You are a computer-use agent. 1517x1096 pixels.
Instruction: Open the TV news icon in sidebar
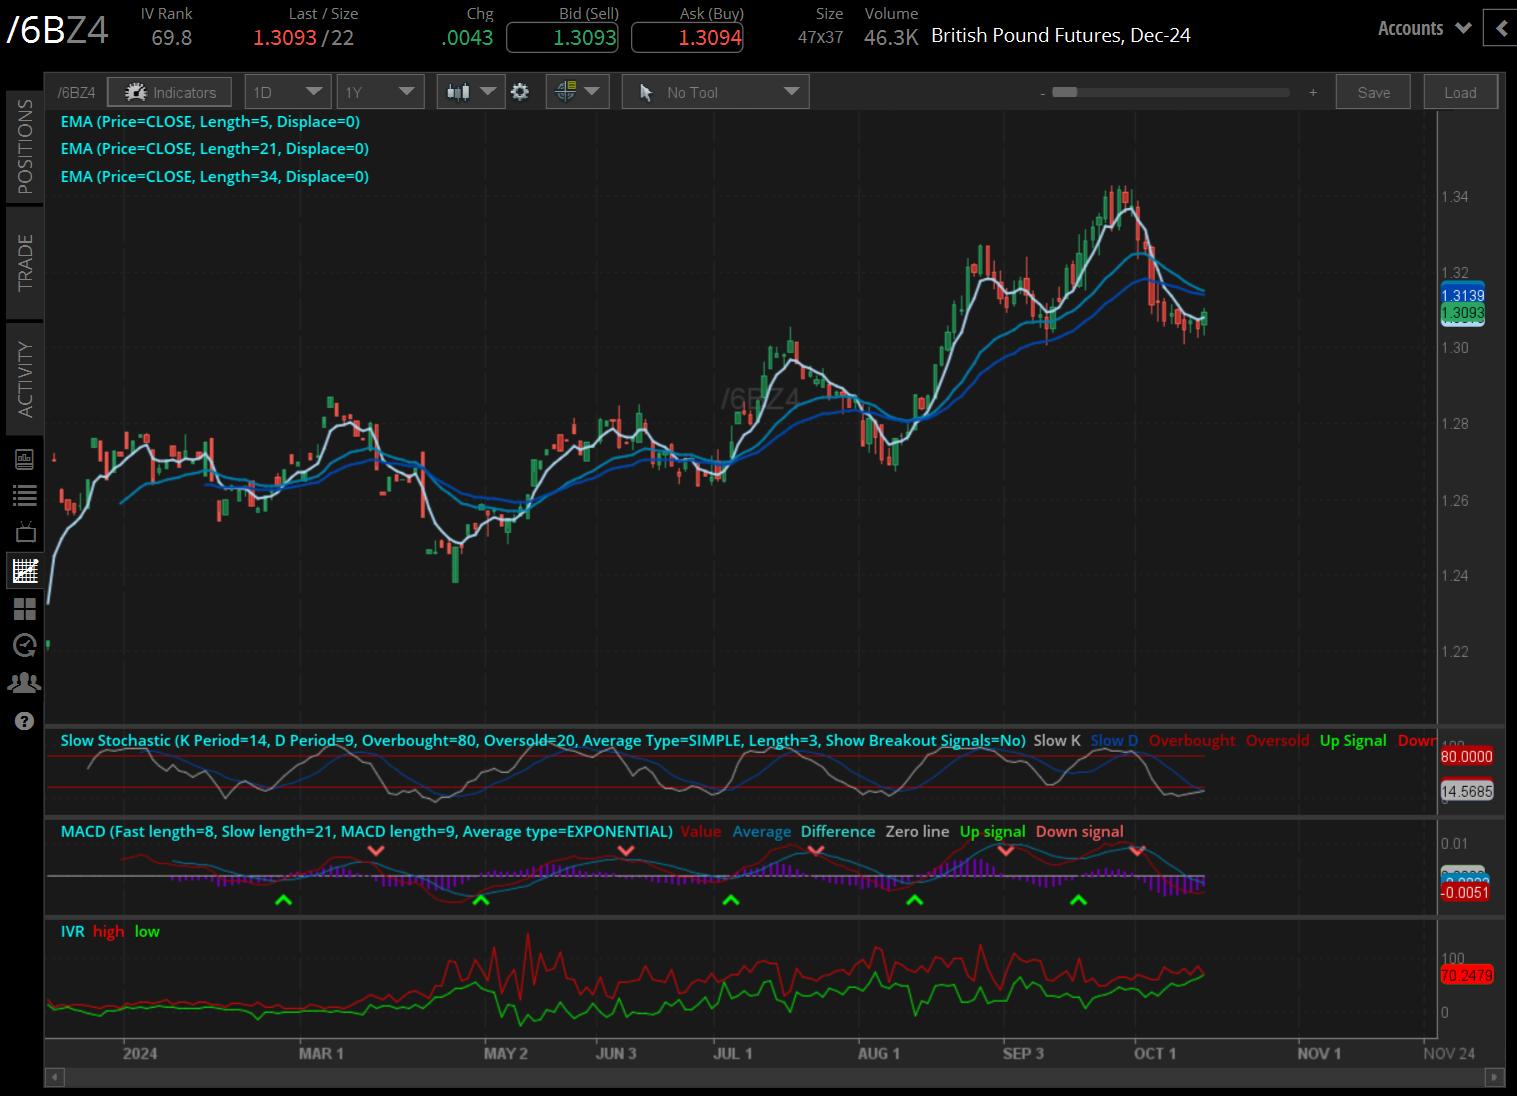[25, 532]
